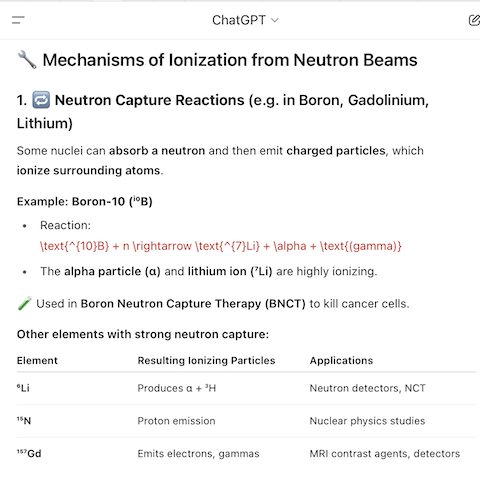The image size is (480, 480).
Task: Click the Proton emission cell
Action: tap(176, 421)
